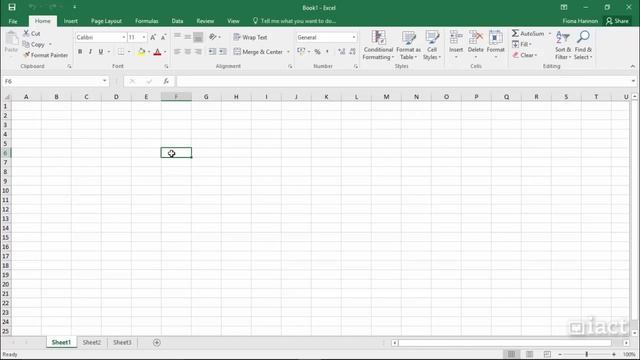Screen dimensions: 640x360
Task: Select the Sheet2 tab
Action: click(91, 342)
